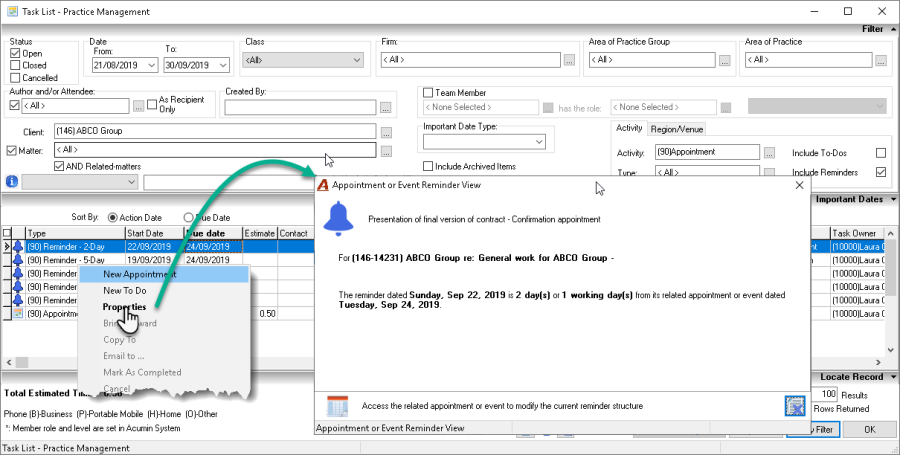Choose New To Do from context menu
The width and height of the screenshot is (900, 455).
125,291
